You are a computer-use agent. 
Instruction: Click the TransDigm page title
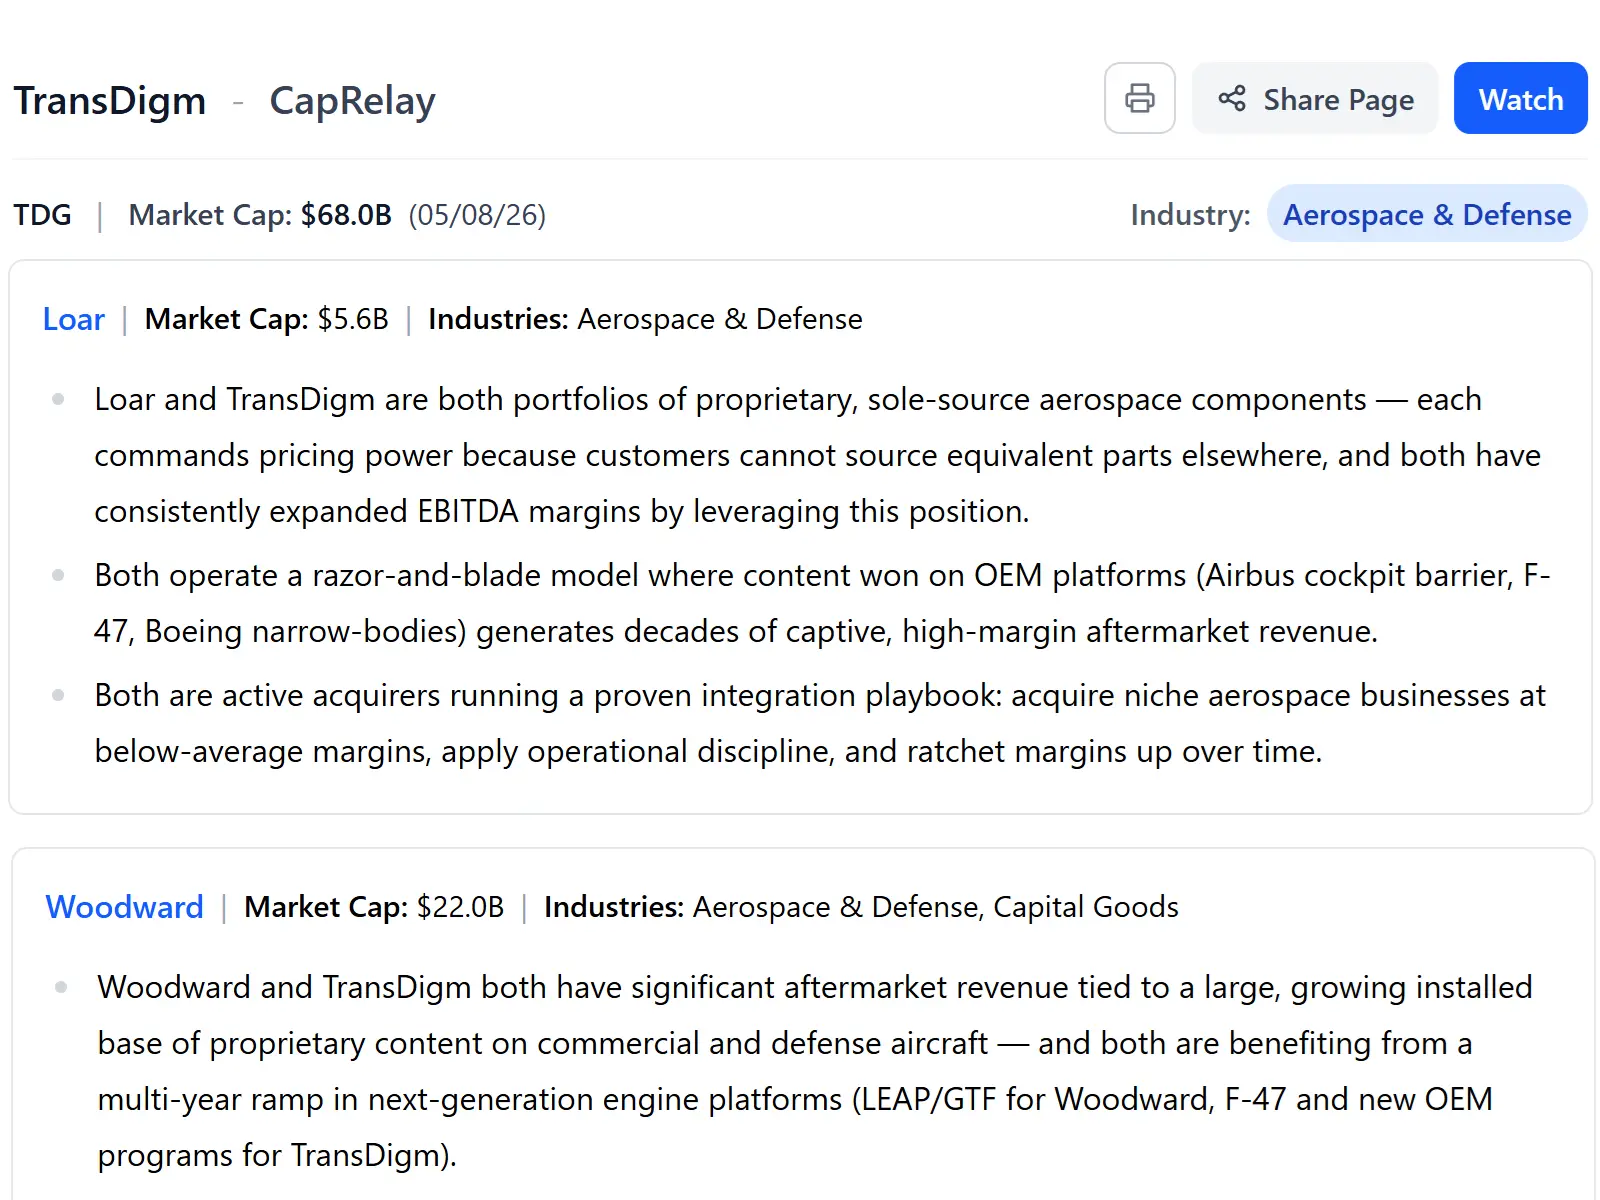click(x=110, y=101)
